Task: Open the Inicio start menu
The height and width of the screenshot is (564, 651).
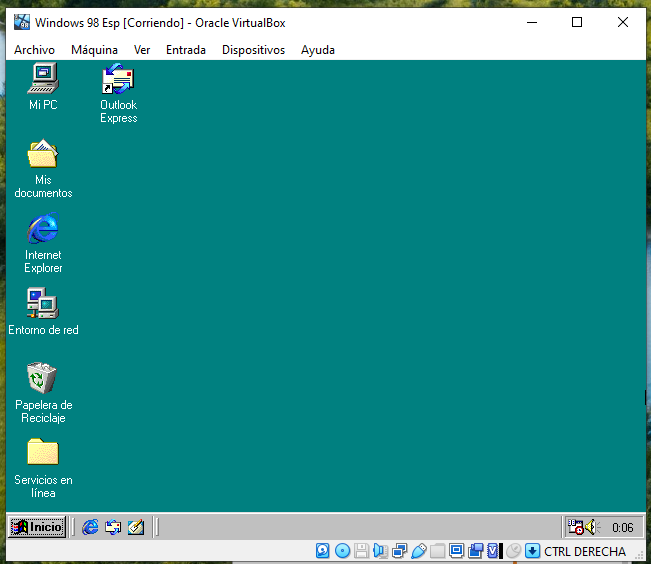Action: pyautogui.click(x=37, y=527)
